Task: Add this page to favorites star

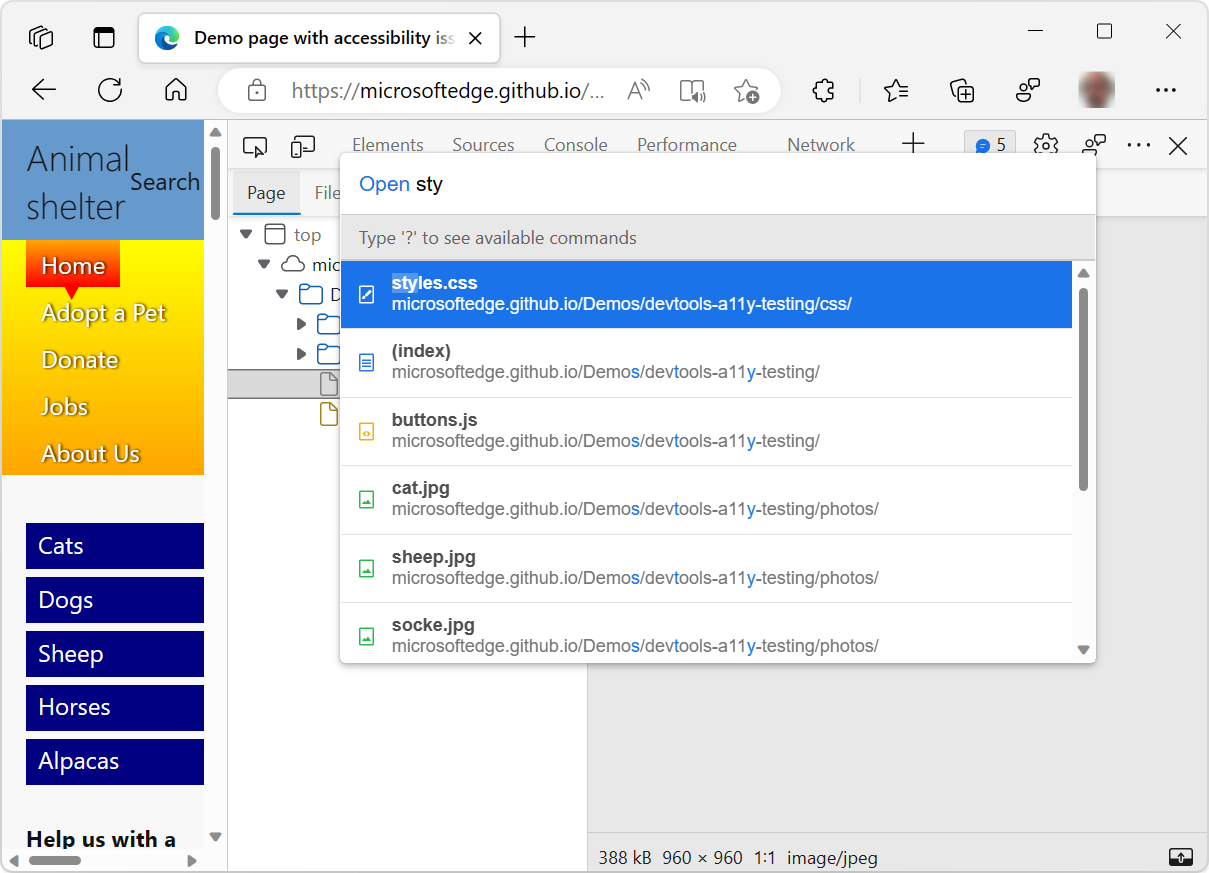Action: [746, 91]
